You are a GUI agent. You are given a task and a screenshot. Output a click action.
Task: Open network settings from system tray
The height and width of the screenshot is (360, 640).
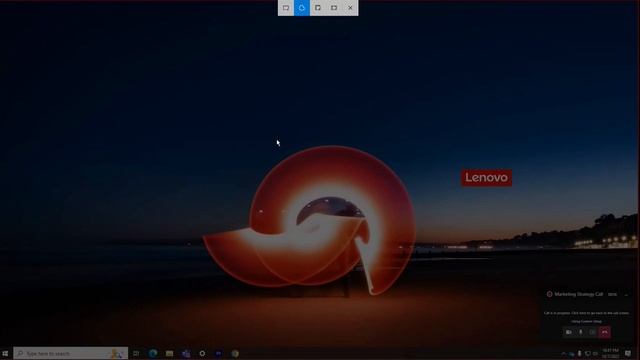click(587, 353)
